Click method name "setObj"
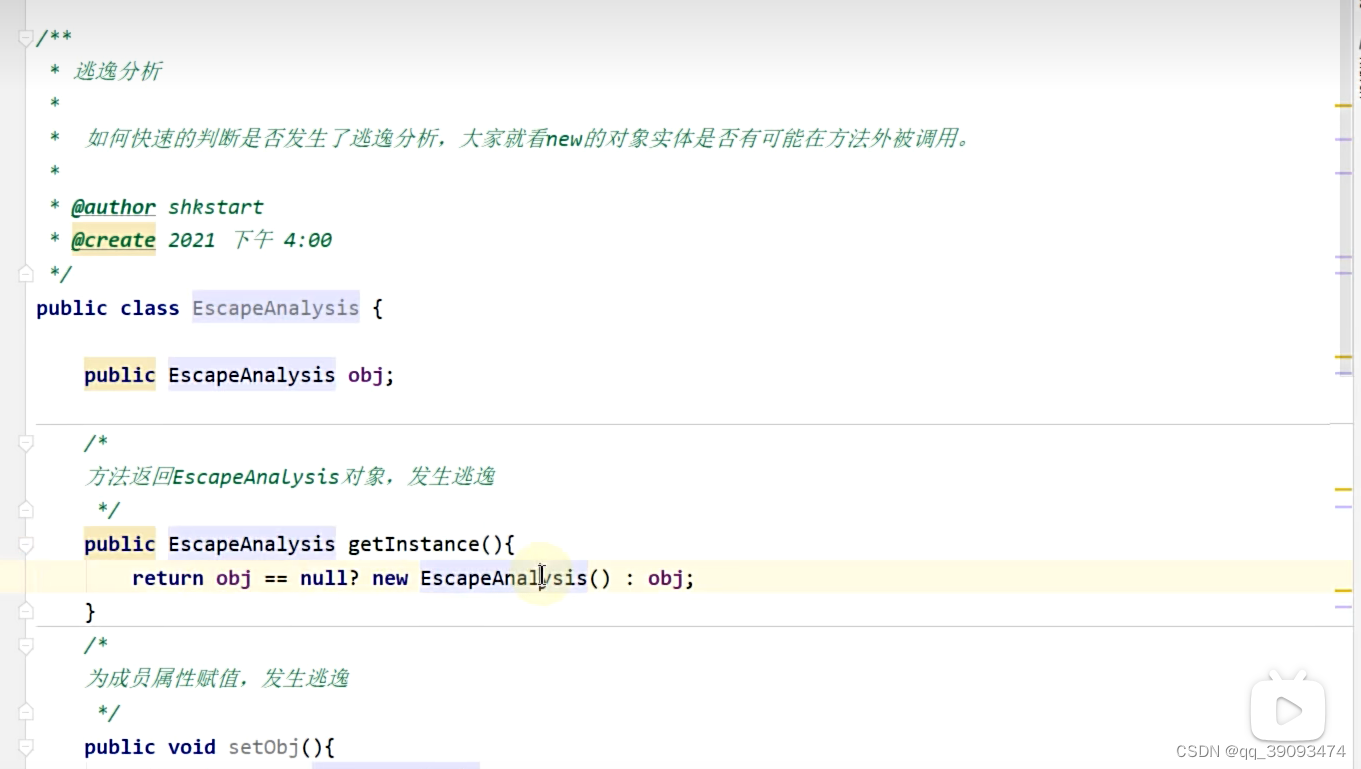The image size is (1361, 769). tap(263, 747)
